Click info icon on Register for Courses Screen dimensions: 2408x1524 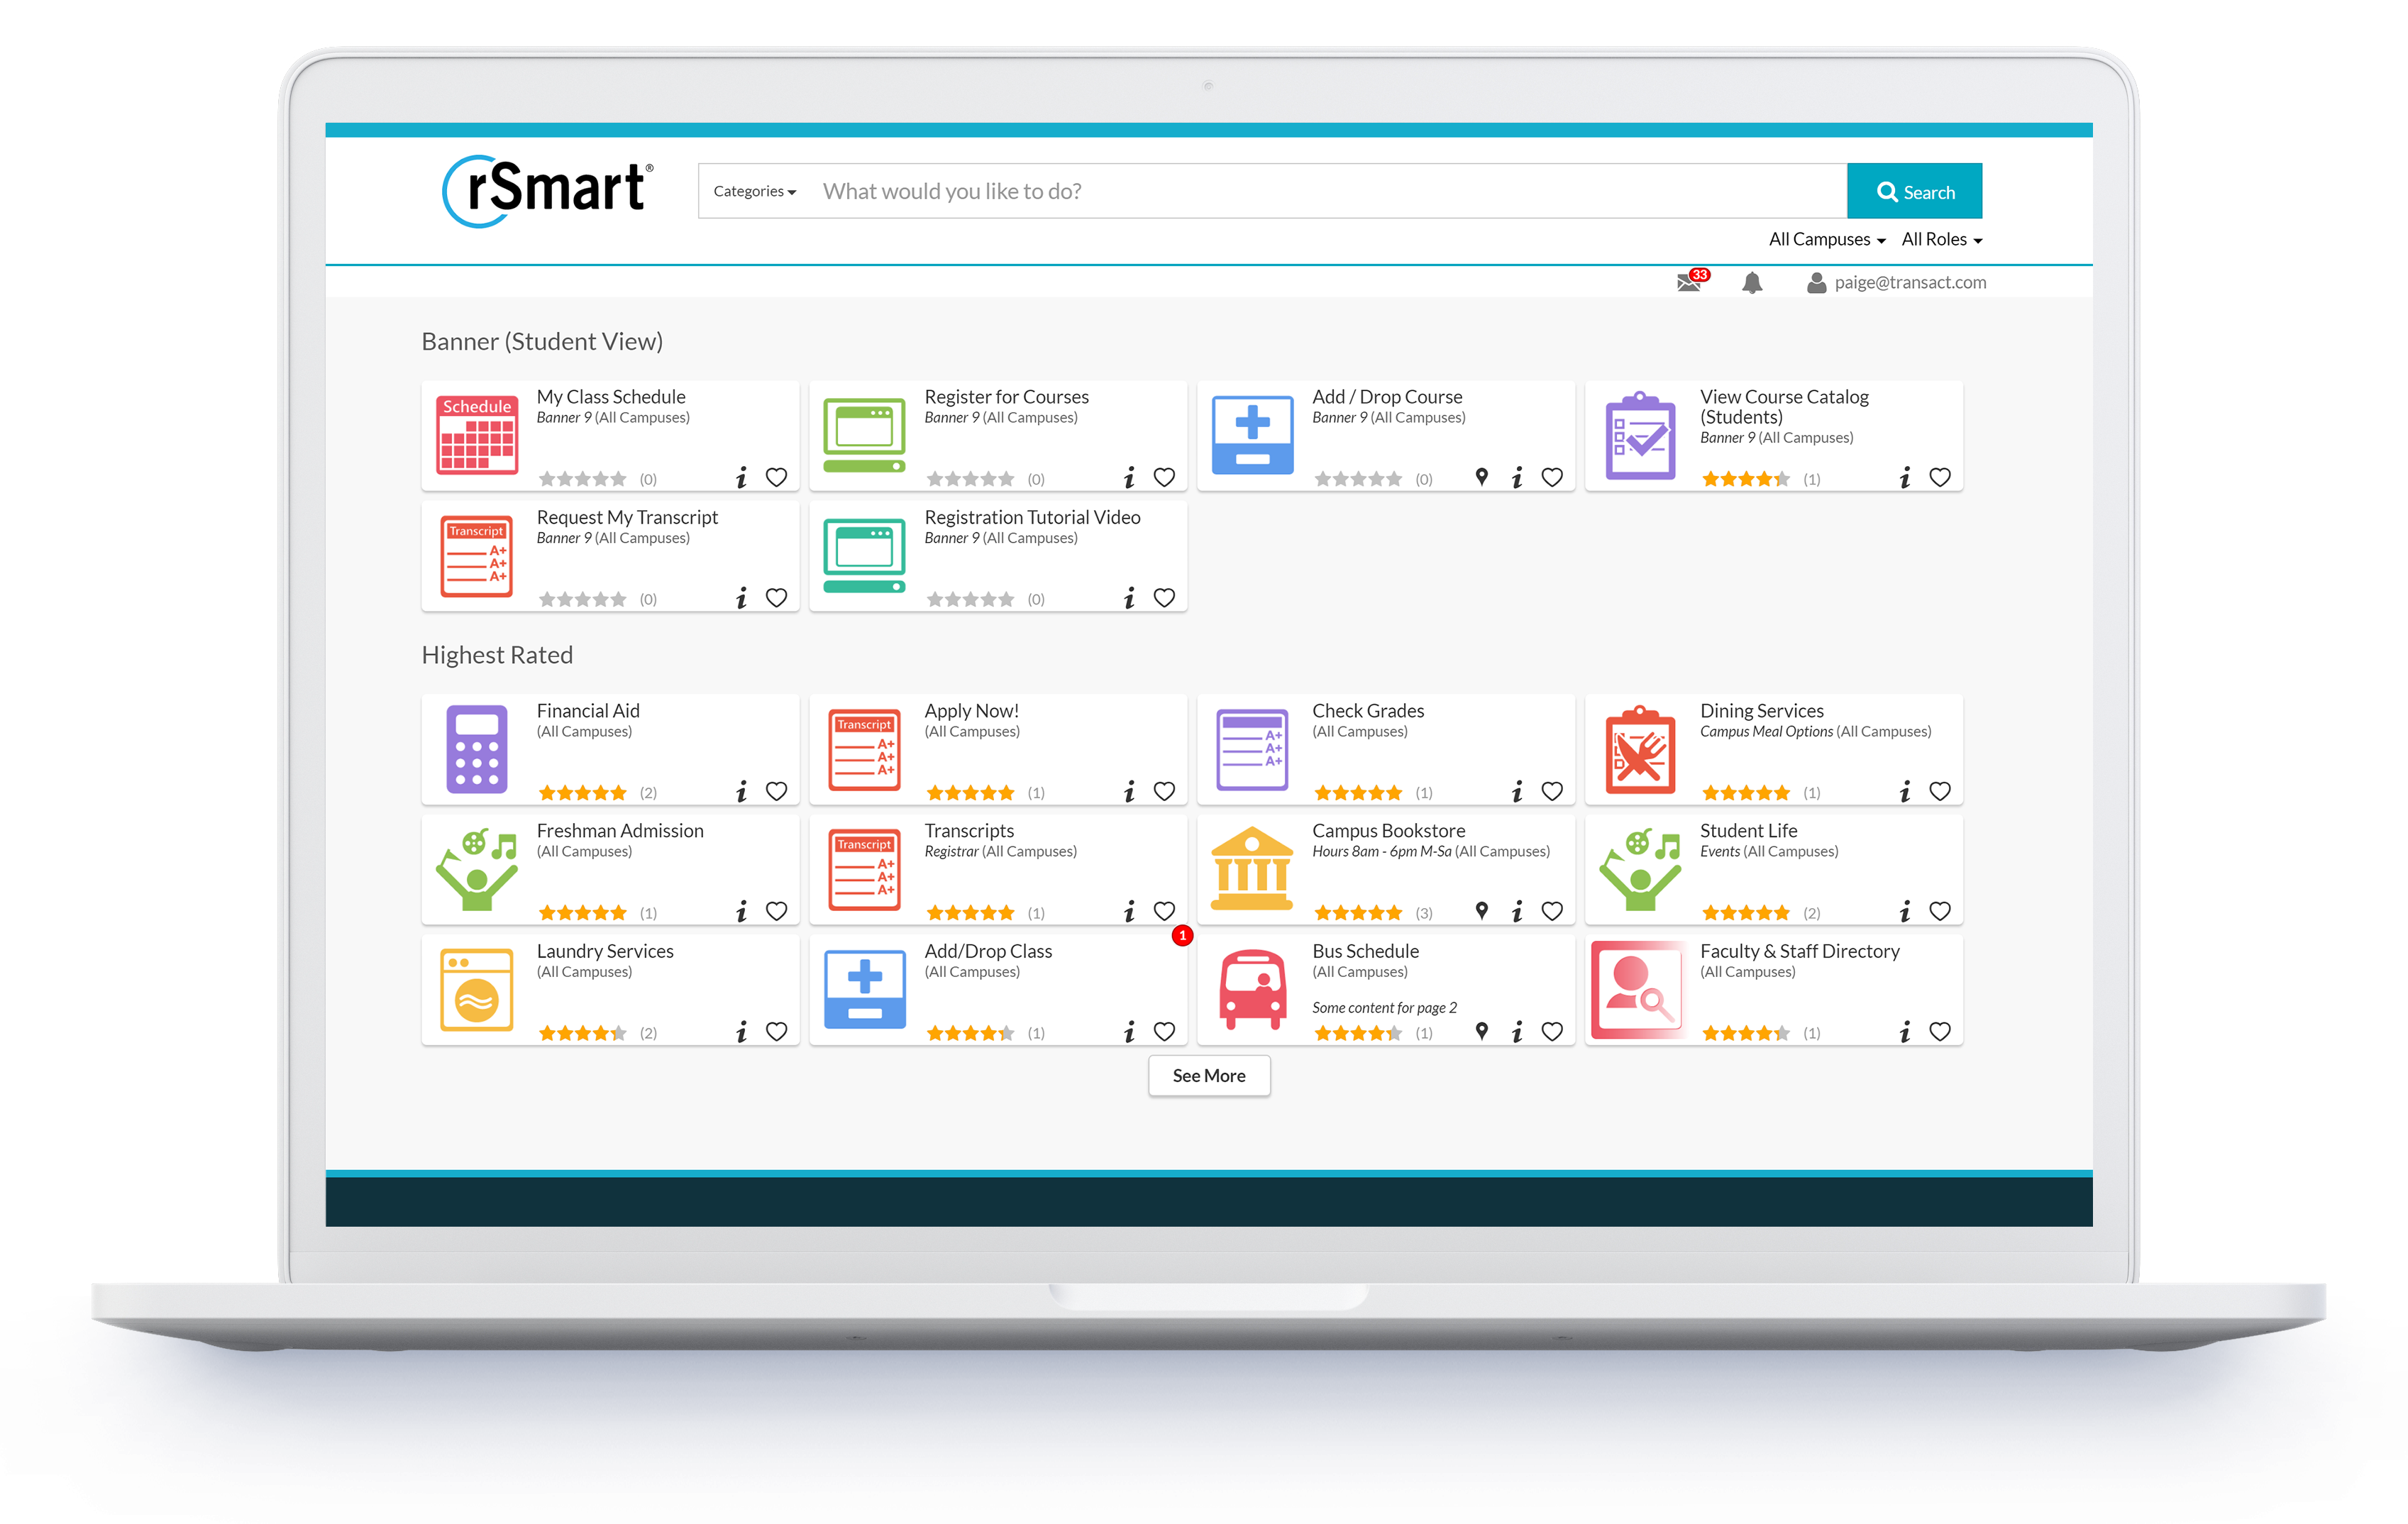[1129, 478]
